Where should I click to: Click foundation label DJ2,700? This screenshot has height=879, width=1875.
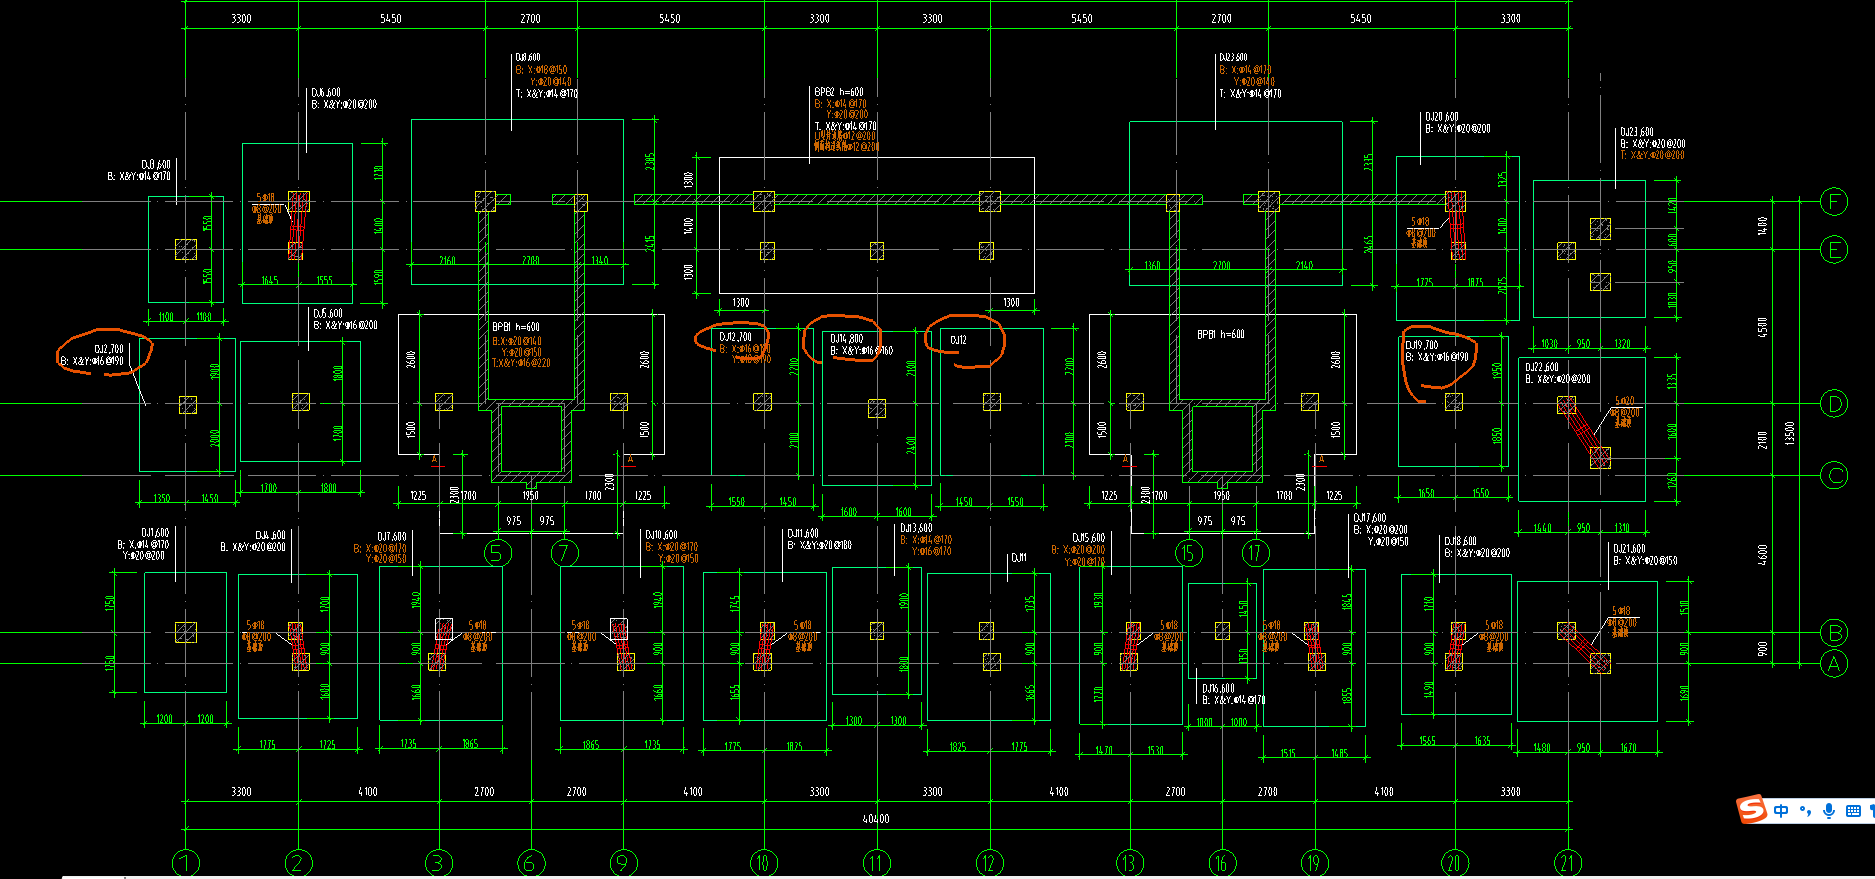109,349
